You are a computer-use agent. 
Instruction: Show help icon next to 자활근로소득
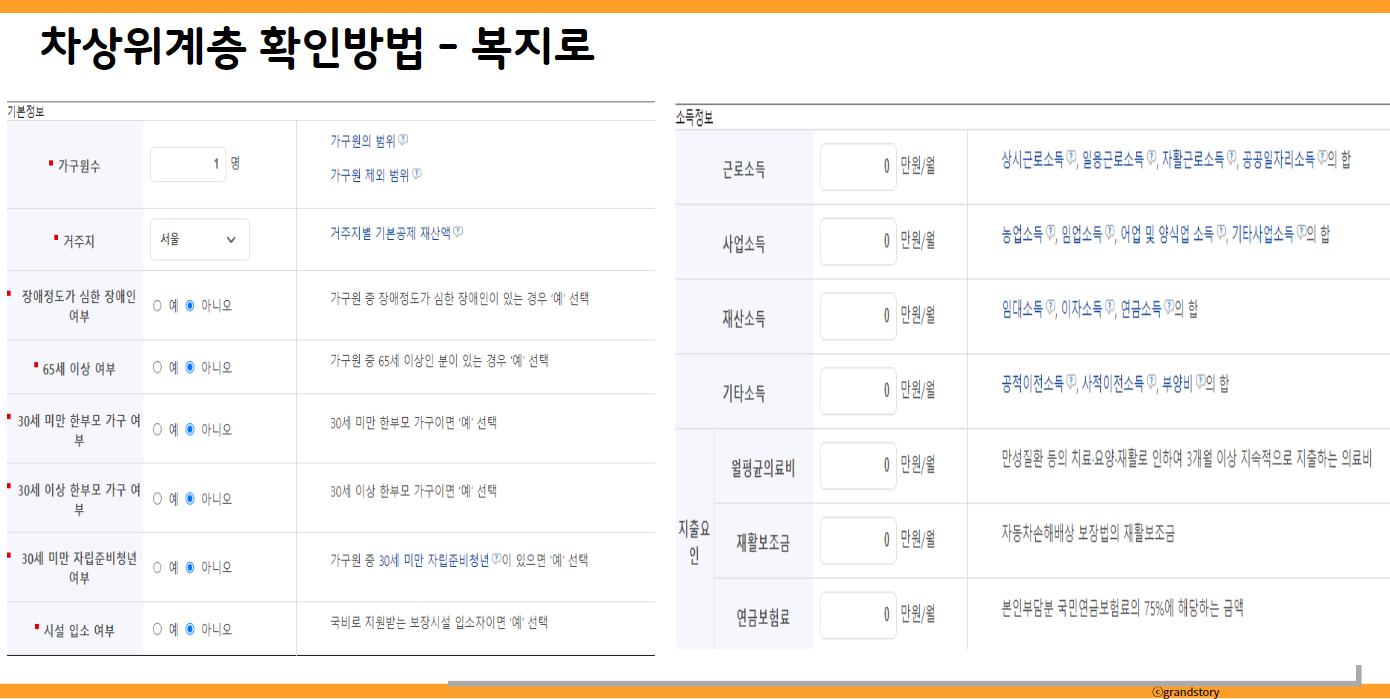pyautogui.click(x=1230, y=158)
